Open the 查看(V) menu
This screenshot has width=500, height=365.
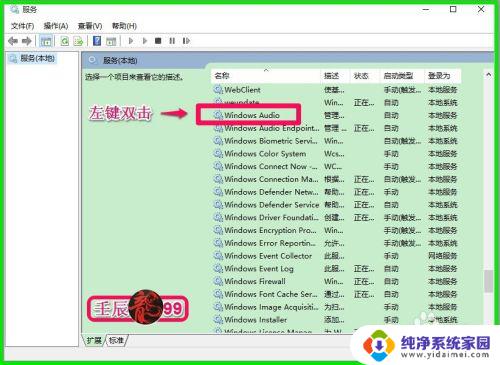pyautogui.click(x=90, y=26)
